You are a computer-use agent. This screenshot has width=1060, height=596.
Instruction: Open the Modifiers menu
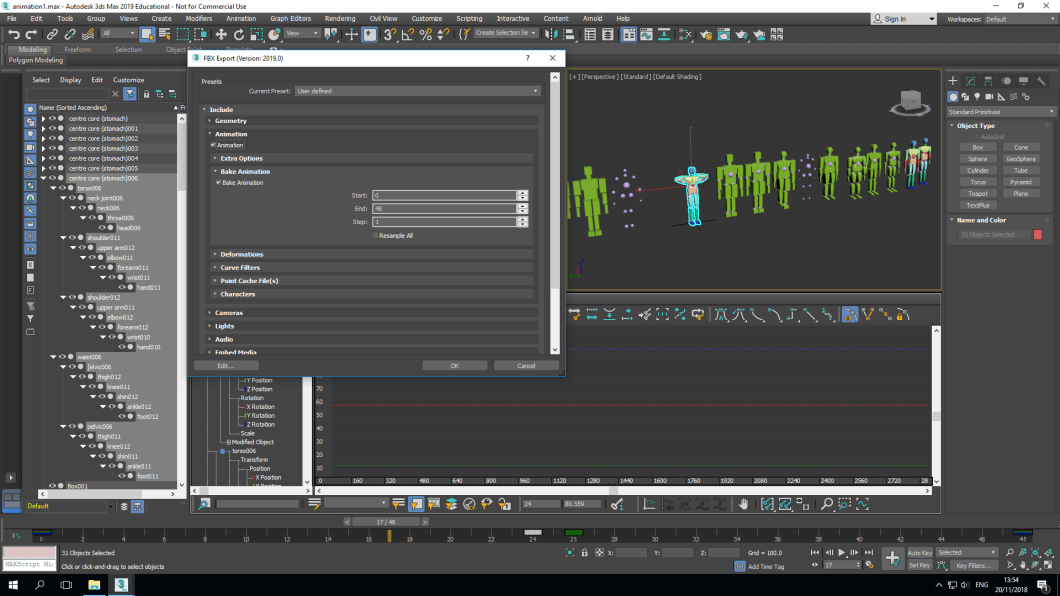[x=198, y=18]
